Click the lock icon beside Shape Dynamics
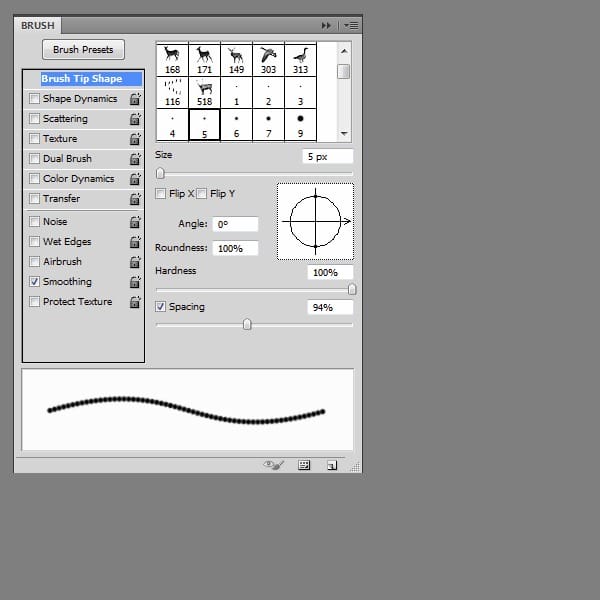This screenshot has height=600, width=600. pyautogui.click(x=134, y=99)
